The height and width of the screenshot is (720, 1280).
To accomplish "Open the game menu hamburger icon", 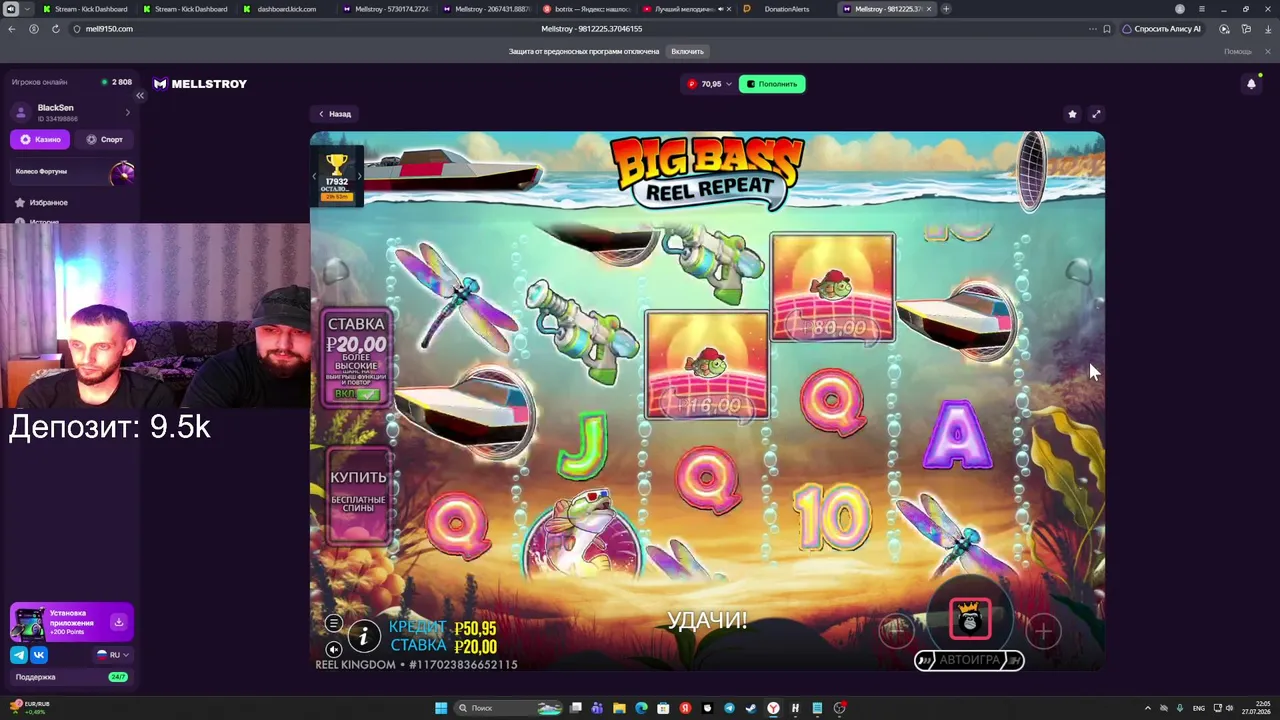I will pyautogui.click(x=334, y=623).
